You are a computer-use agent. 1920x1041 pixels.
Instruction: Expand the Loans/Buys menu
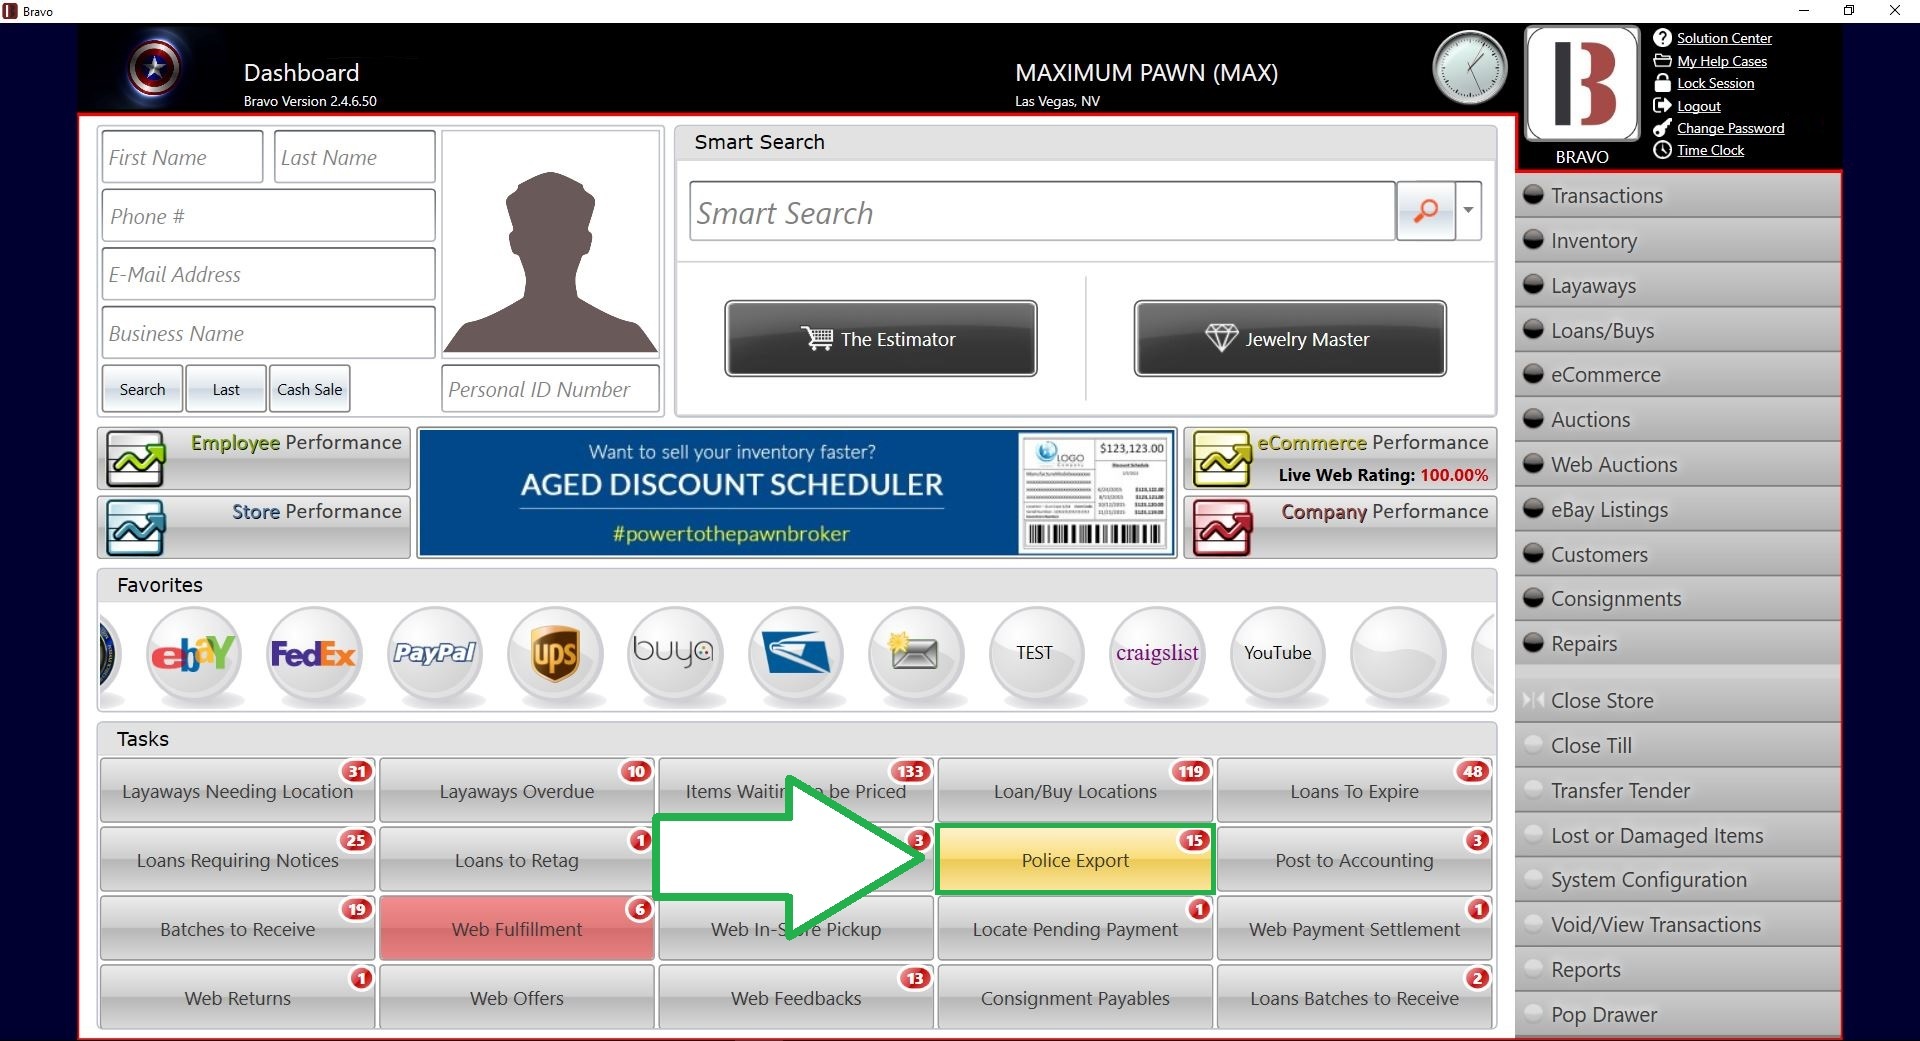click(x=1678, y=331)
